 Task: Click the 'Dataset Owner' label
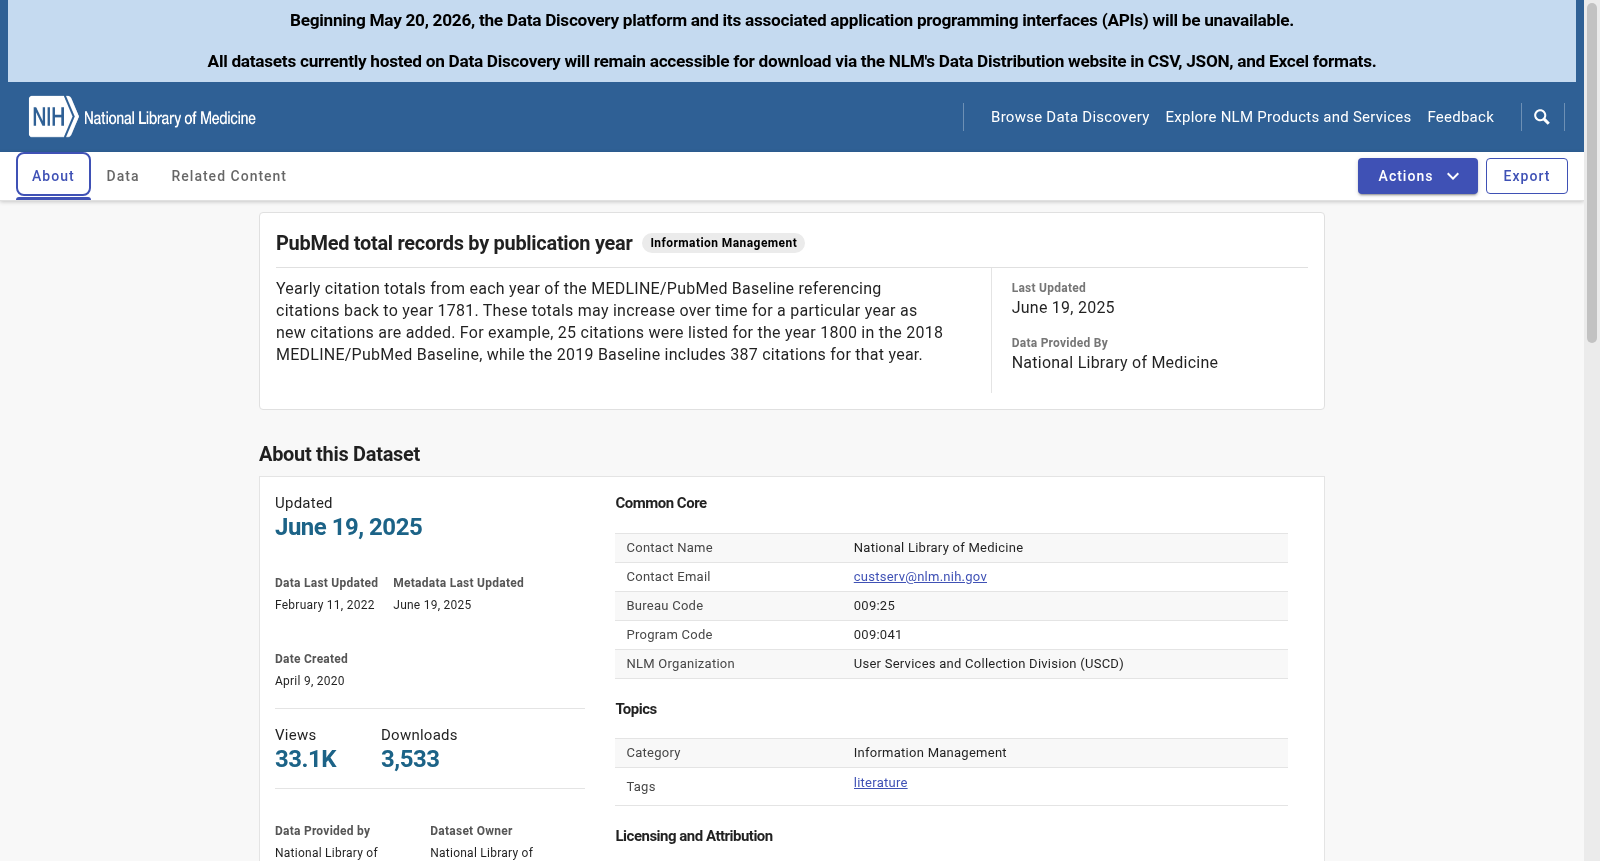pyautogui.click(x=471, y=831)
